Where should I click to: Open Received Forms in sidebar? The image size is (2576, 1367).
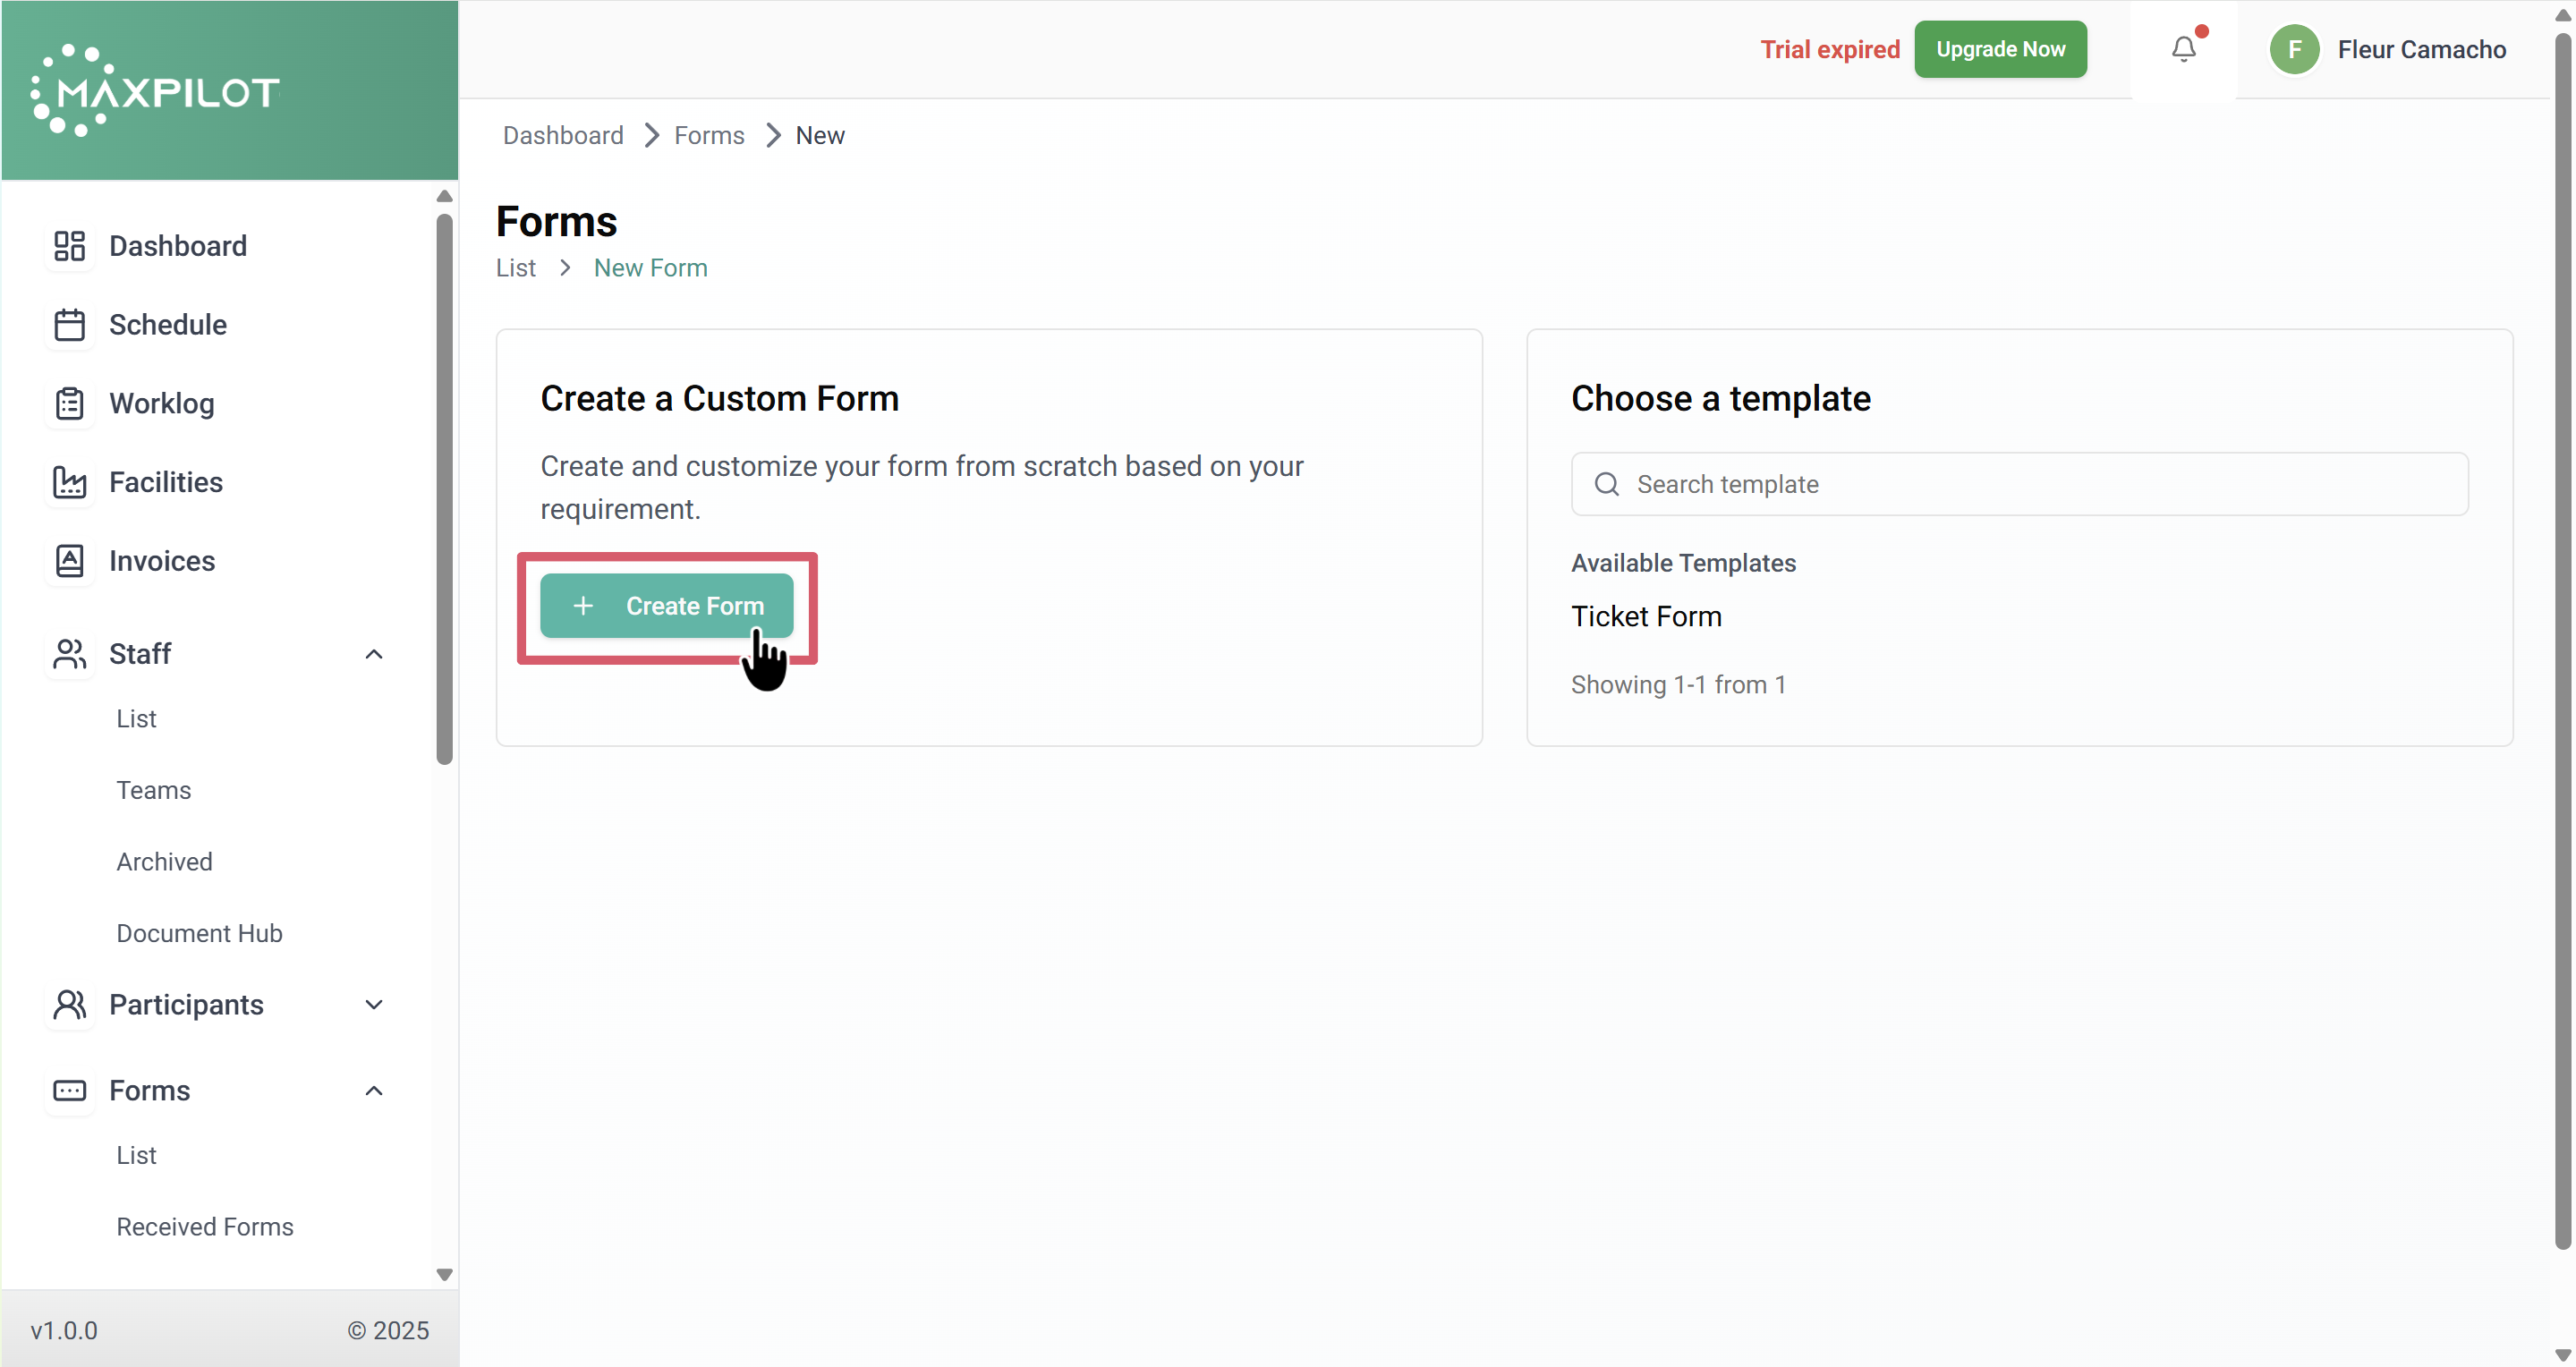tap(204, 1226)
